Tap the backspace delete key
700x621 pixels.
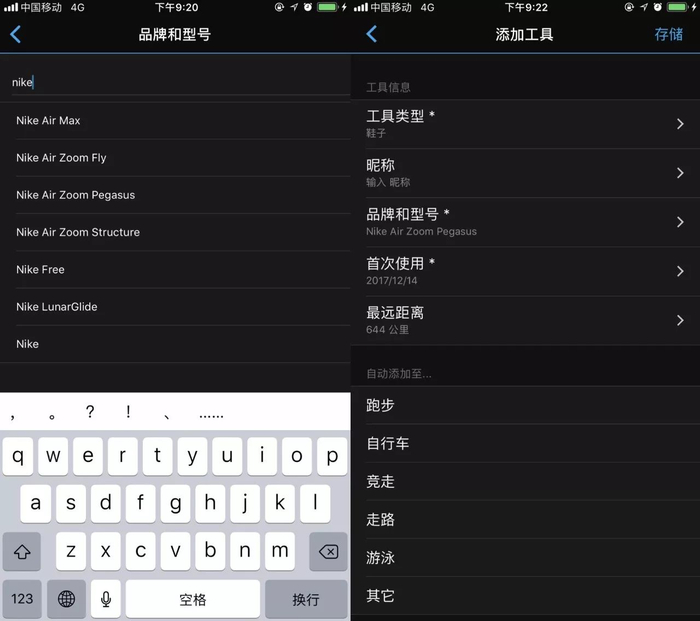click(x=328, y=552)
